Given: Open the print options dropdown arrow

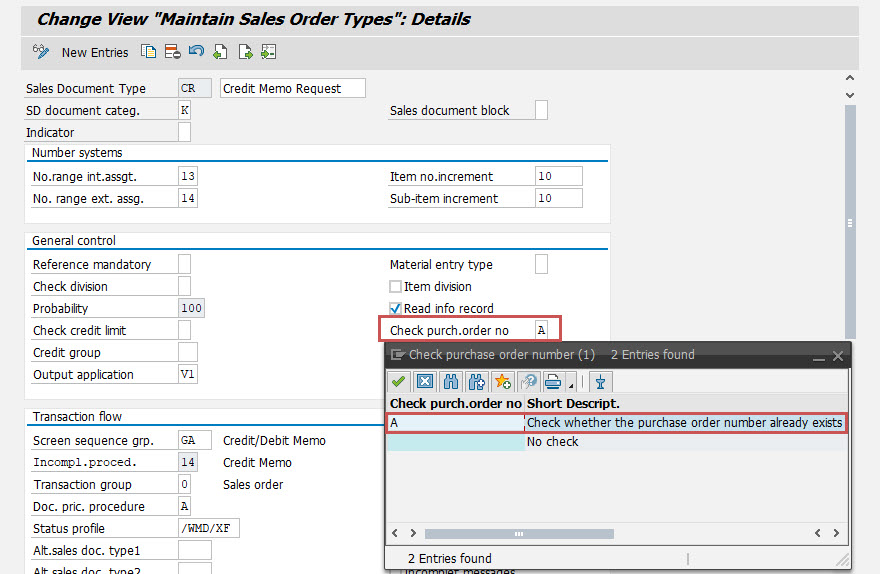Looking at the screenshot, I should (x=570, y=383).
